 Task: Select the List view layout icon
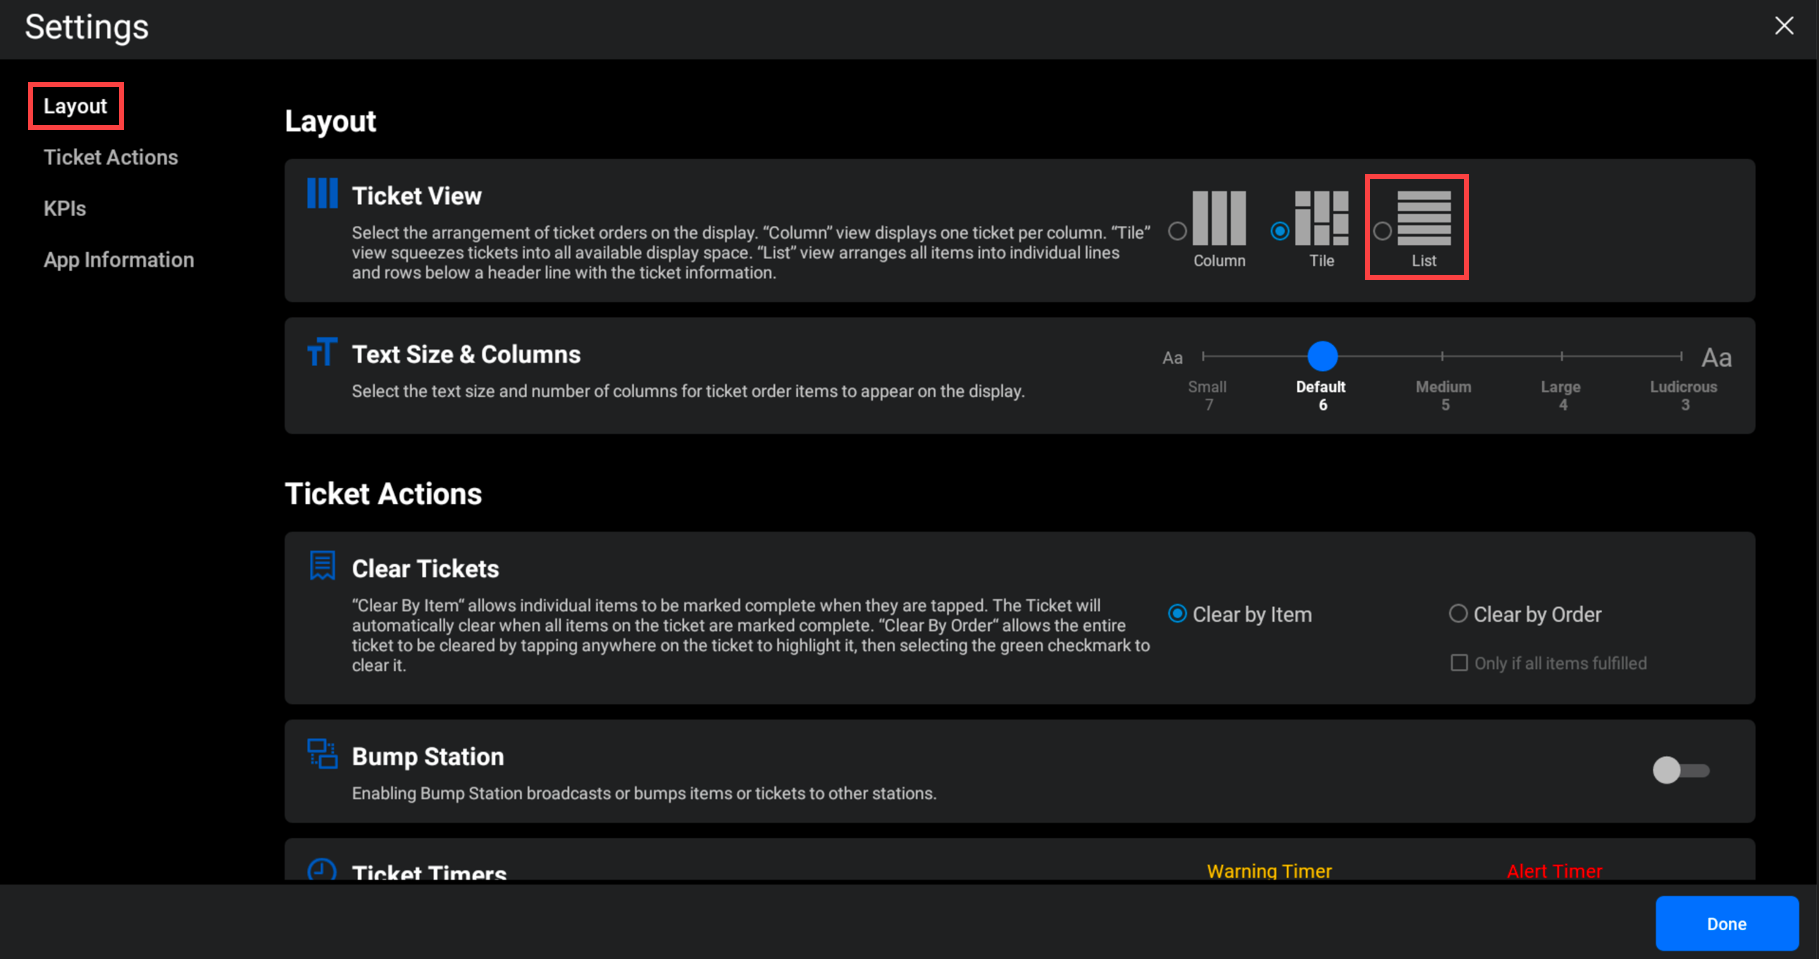coord(1423,218)
